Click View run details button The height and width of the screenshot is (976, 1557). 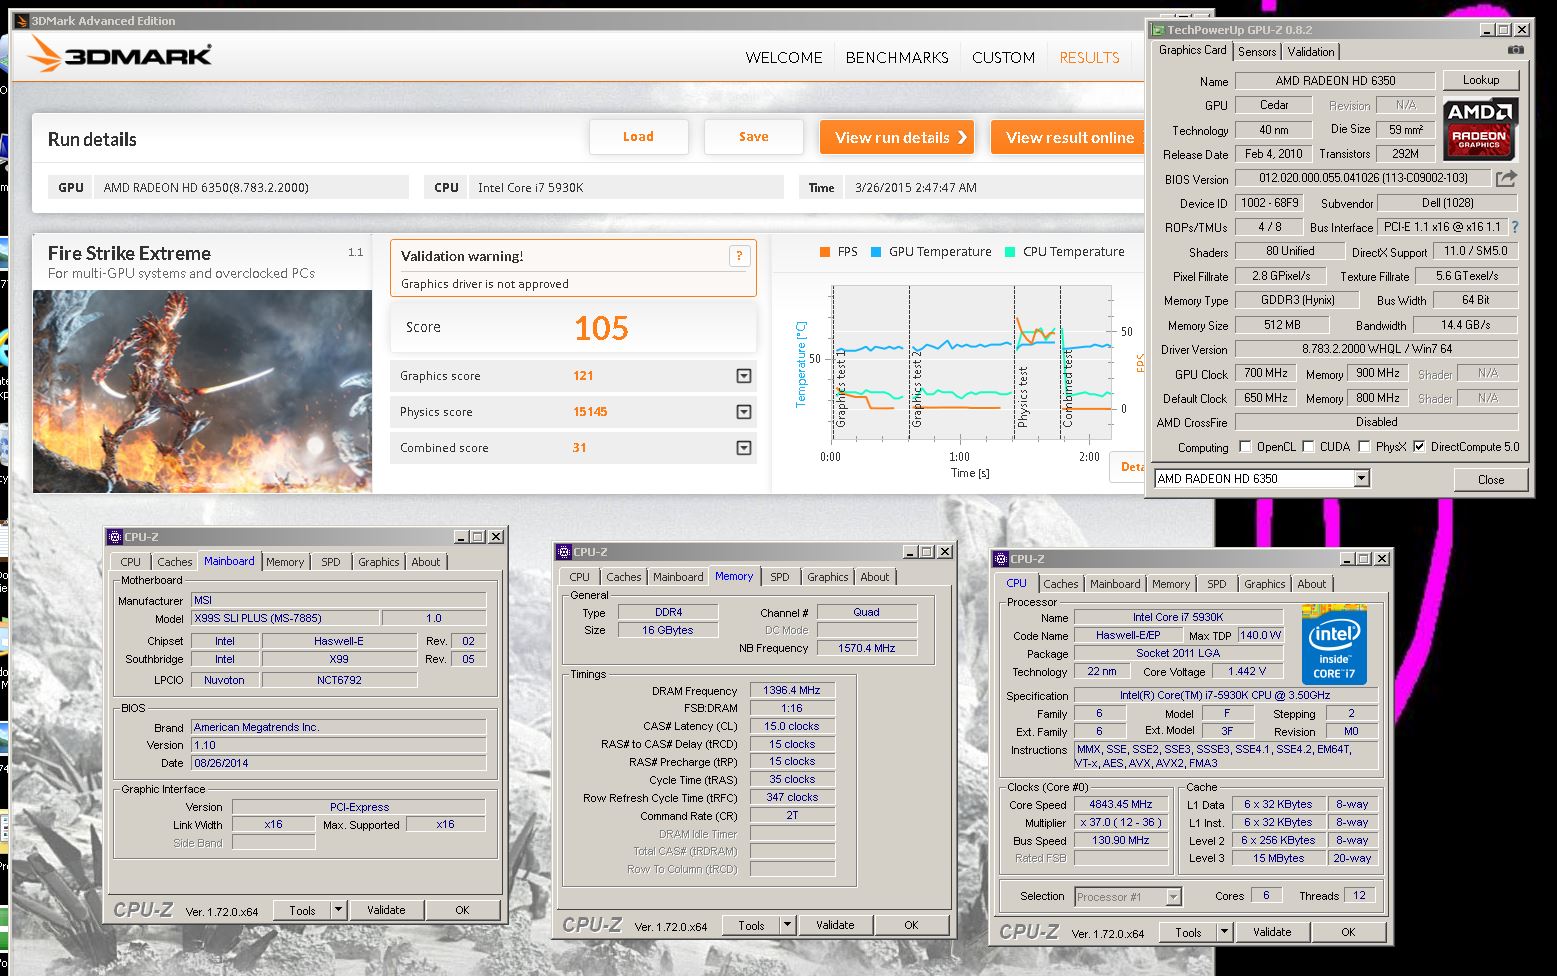coord(897,137)
